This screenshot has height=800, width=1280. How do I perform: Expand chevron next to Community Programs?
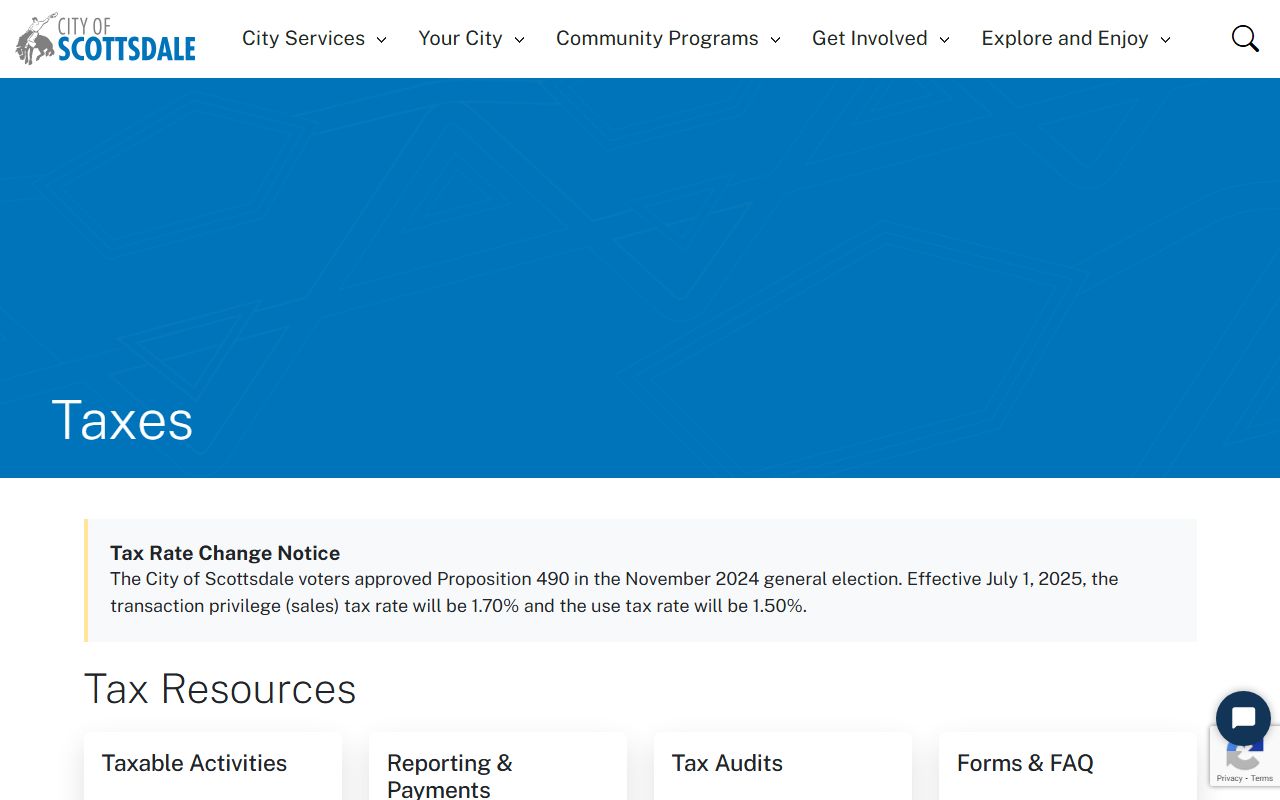[775, 40]
